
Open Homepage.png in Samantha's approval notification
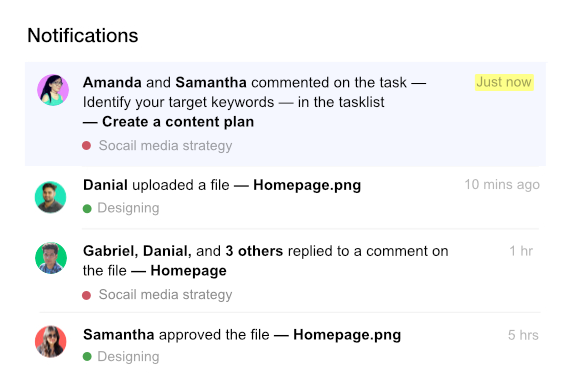347,335
